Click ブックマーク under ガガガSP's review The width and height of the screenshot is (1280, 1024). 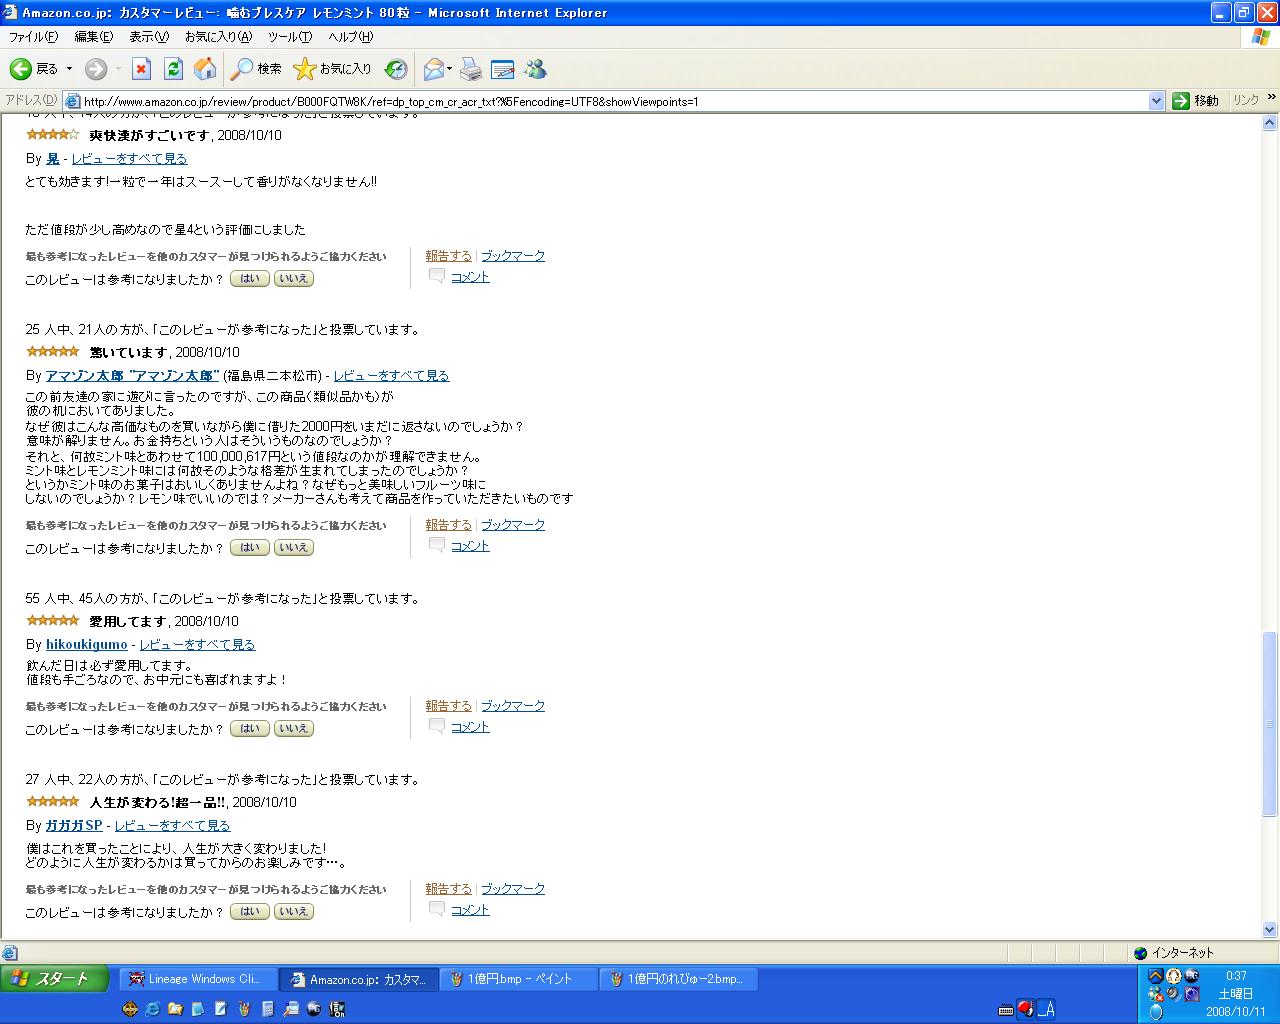point(513,889)
